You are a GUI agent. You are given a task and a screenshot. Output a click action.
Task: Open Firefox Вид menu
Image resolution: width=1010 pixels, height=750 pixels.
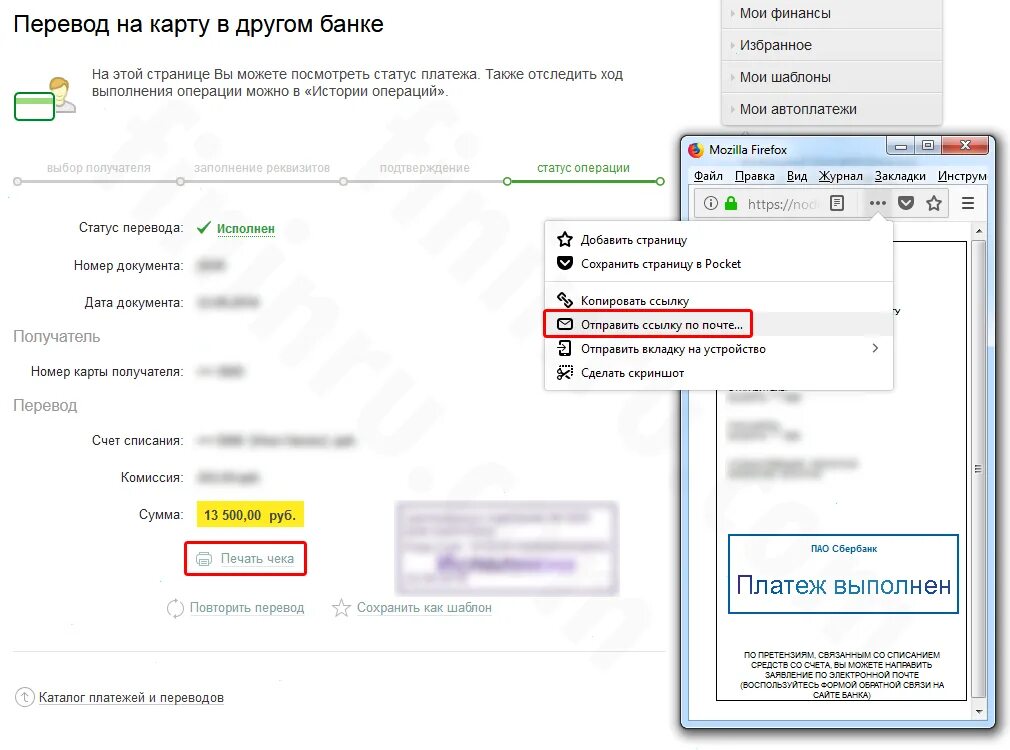coord(797,176)
